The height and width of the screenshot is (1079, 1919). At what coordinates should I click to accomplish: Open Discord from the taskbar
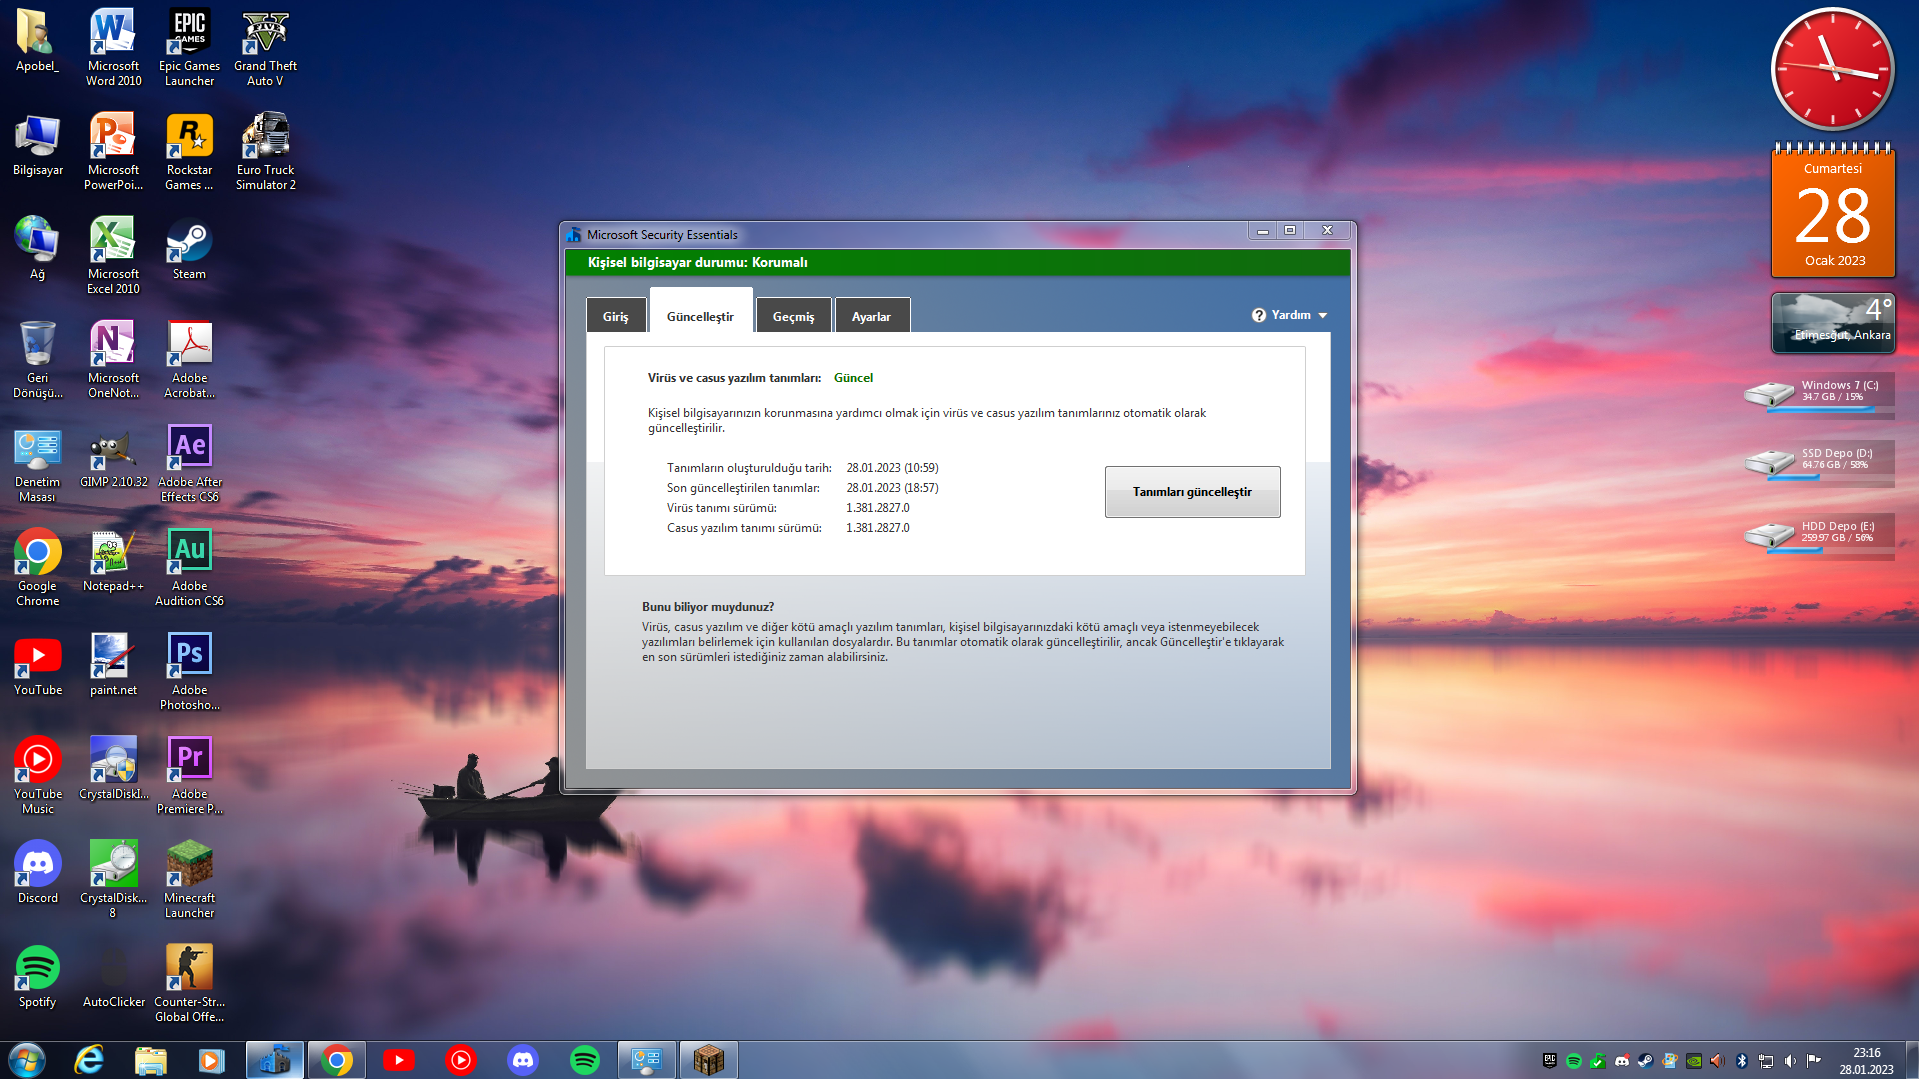pyautogui.click(x=523, y=1060)
